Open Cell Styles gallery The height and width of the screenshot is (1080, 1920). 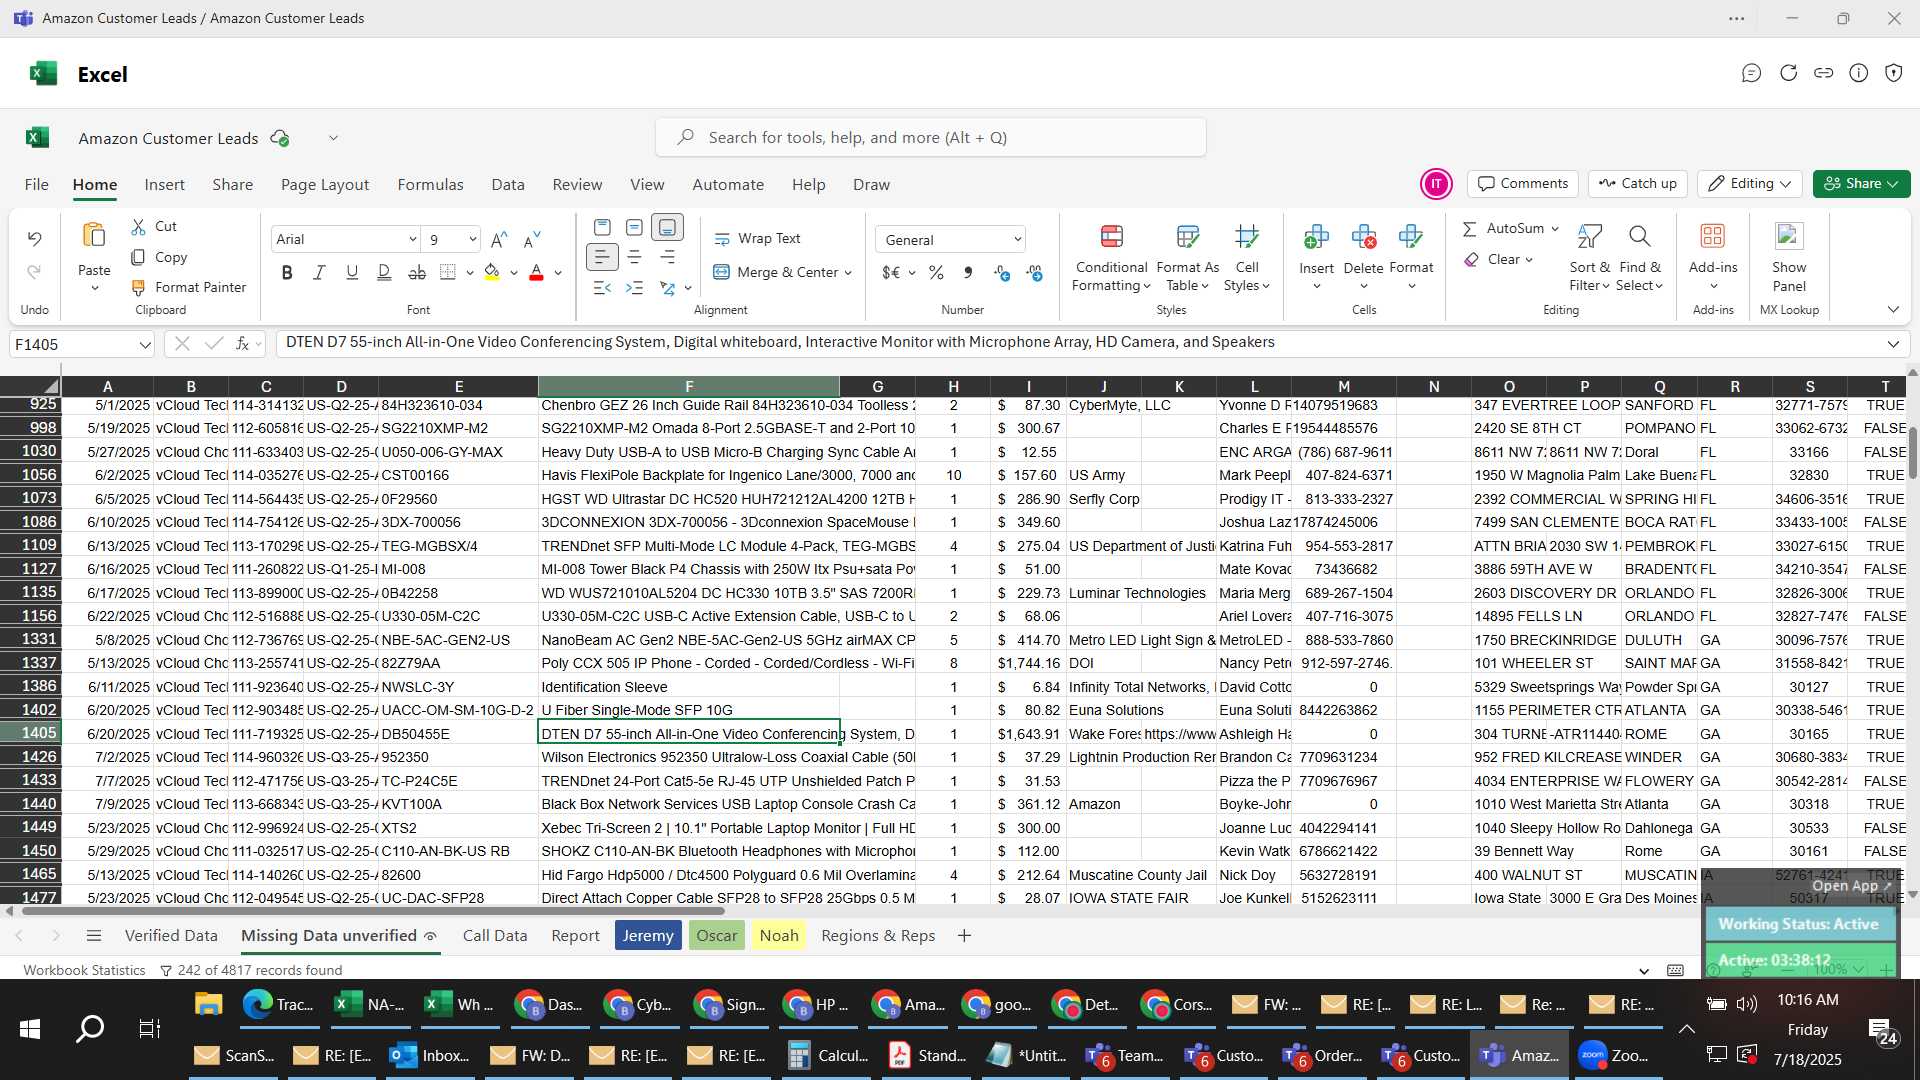click(x=1246, y=258)
